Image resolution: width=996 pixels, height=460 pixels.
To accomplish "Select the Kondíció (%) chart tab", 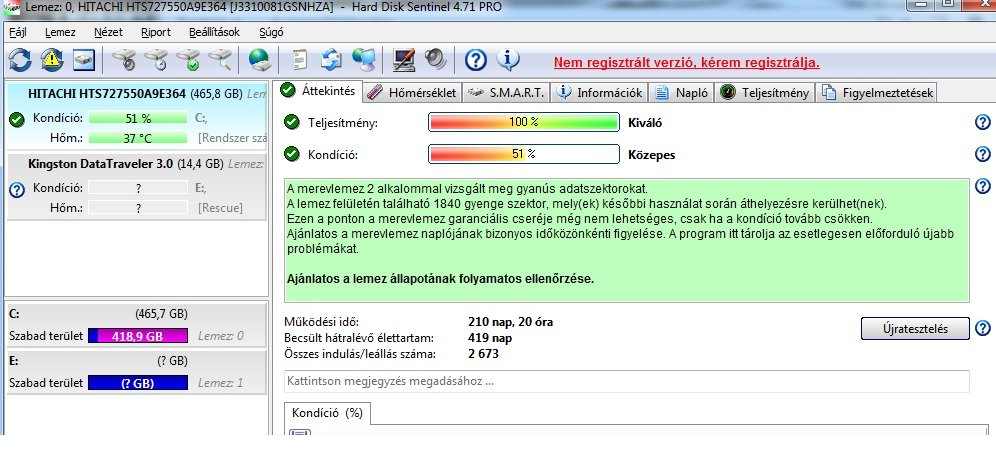I will click(x=327, y=413).
